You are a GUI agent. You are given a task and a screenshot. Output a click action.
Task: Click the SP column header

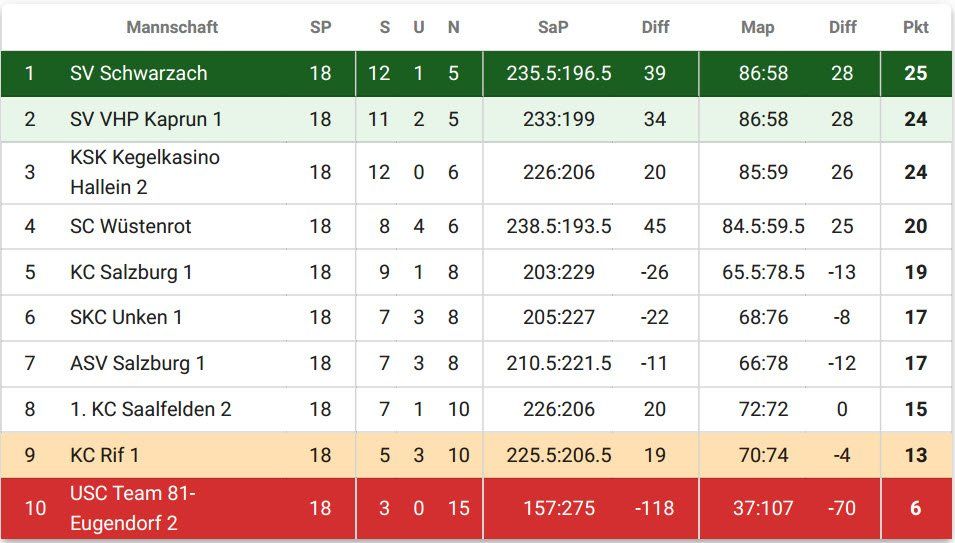pos(320,27)
